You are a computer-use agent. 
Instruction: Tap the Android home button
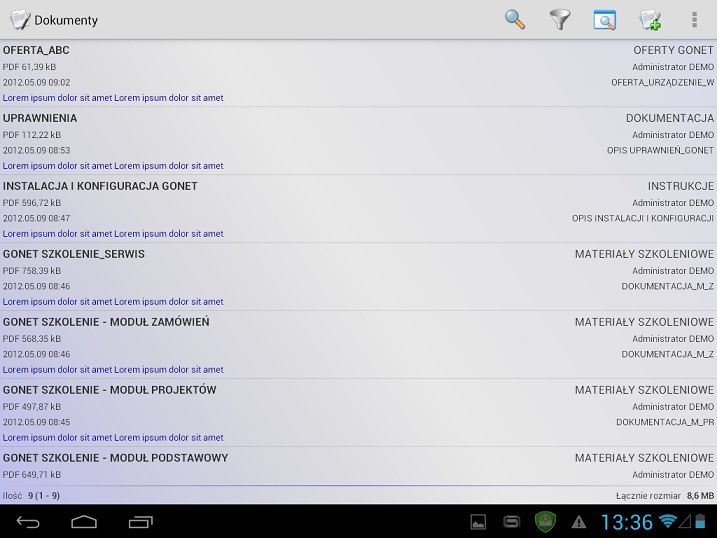(x=84, y=522)
